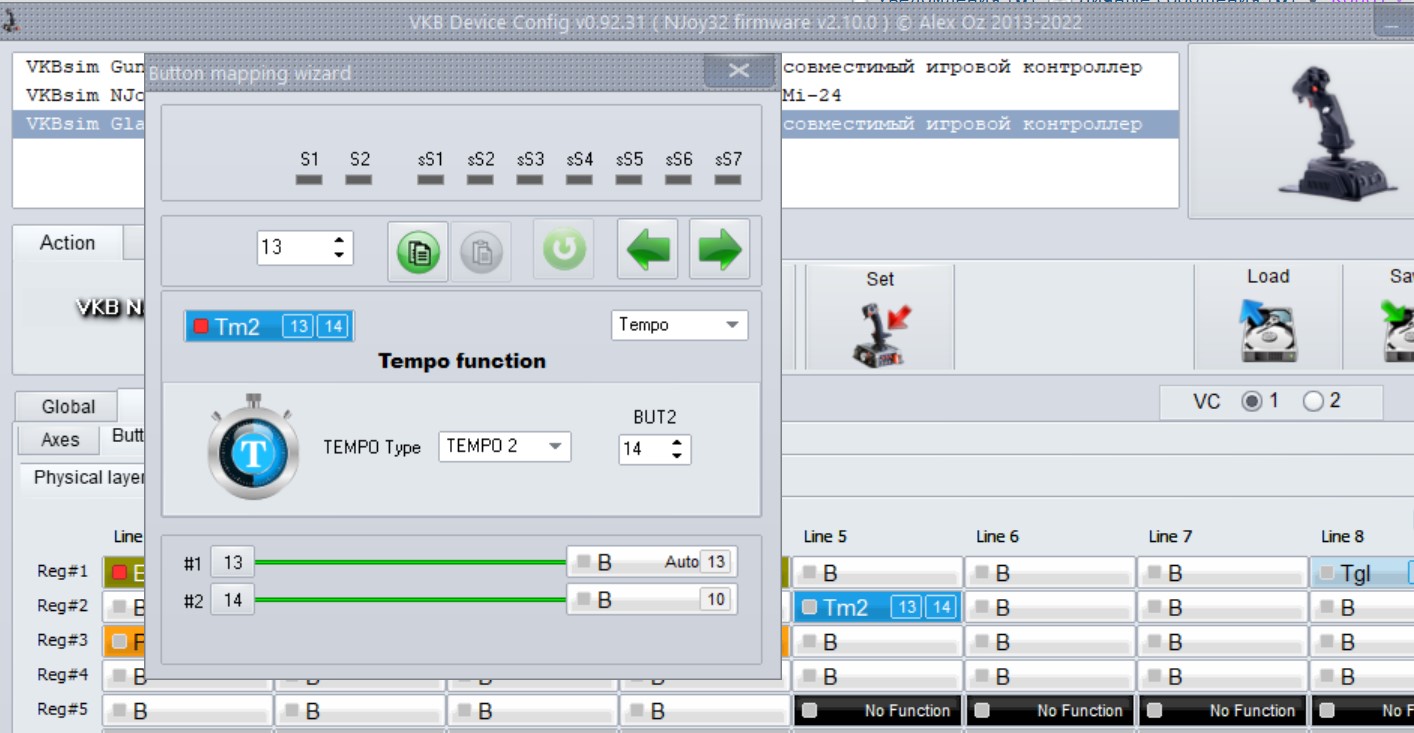Click the Tm2 button label in wizard
The width and height of the screenshot is (1414, 733).
[x=269, y=326]
